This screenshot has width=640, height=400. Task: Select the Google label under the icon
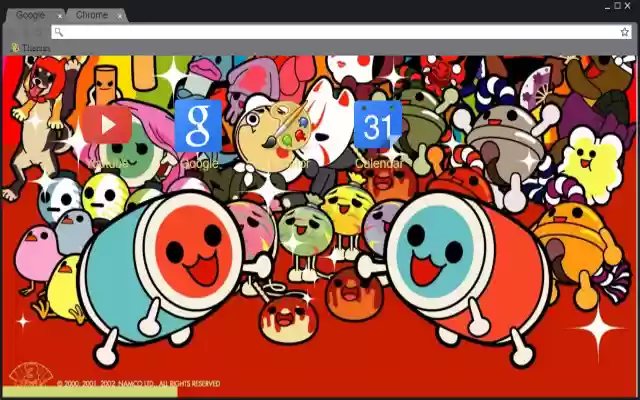[x=199, y=164]
